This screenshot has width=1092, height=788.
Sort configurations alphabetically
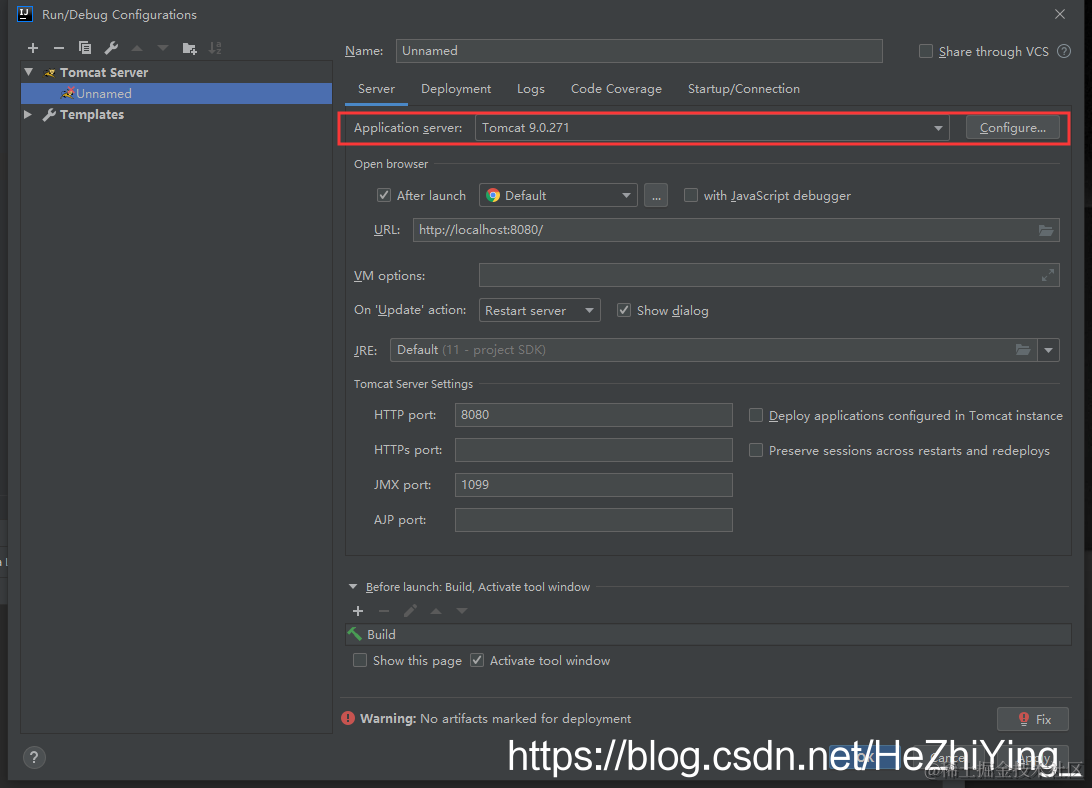(215, 48)
